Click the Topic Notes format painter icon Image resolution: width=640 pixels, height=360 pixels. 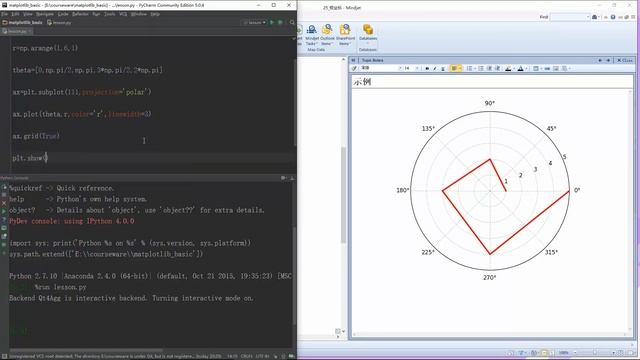coord(354,68)
